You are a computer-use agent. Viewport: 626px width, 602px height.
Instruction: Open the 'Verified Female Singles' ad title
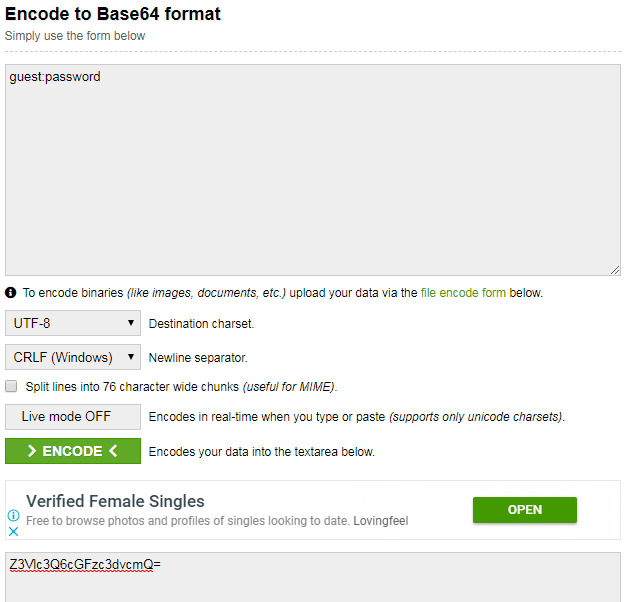click(x=115, y=502)
